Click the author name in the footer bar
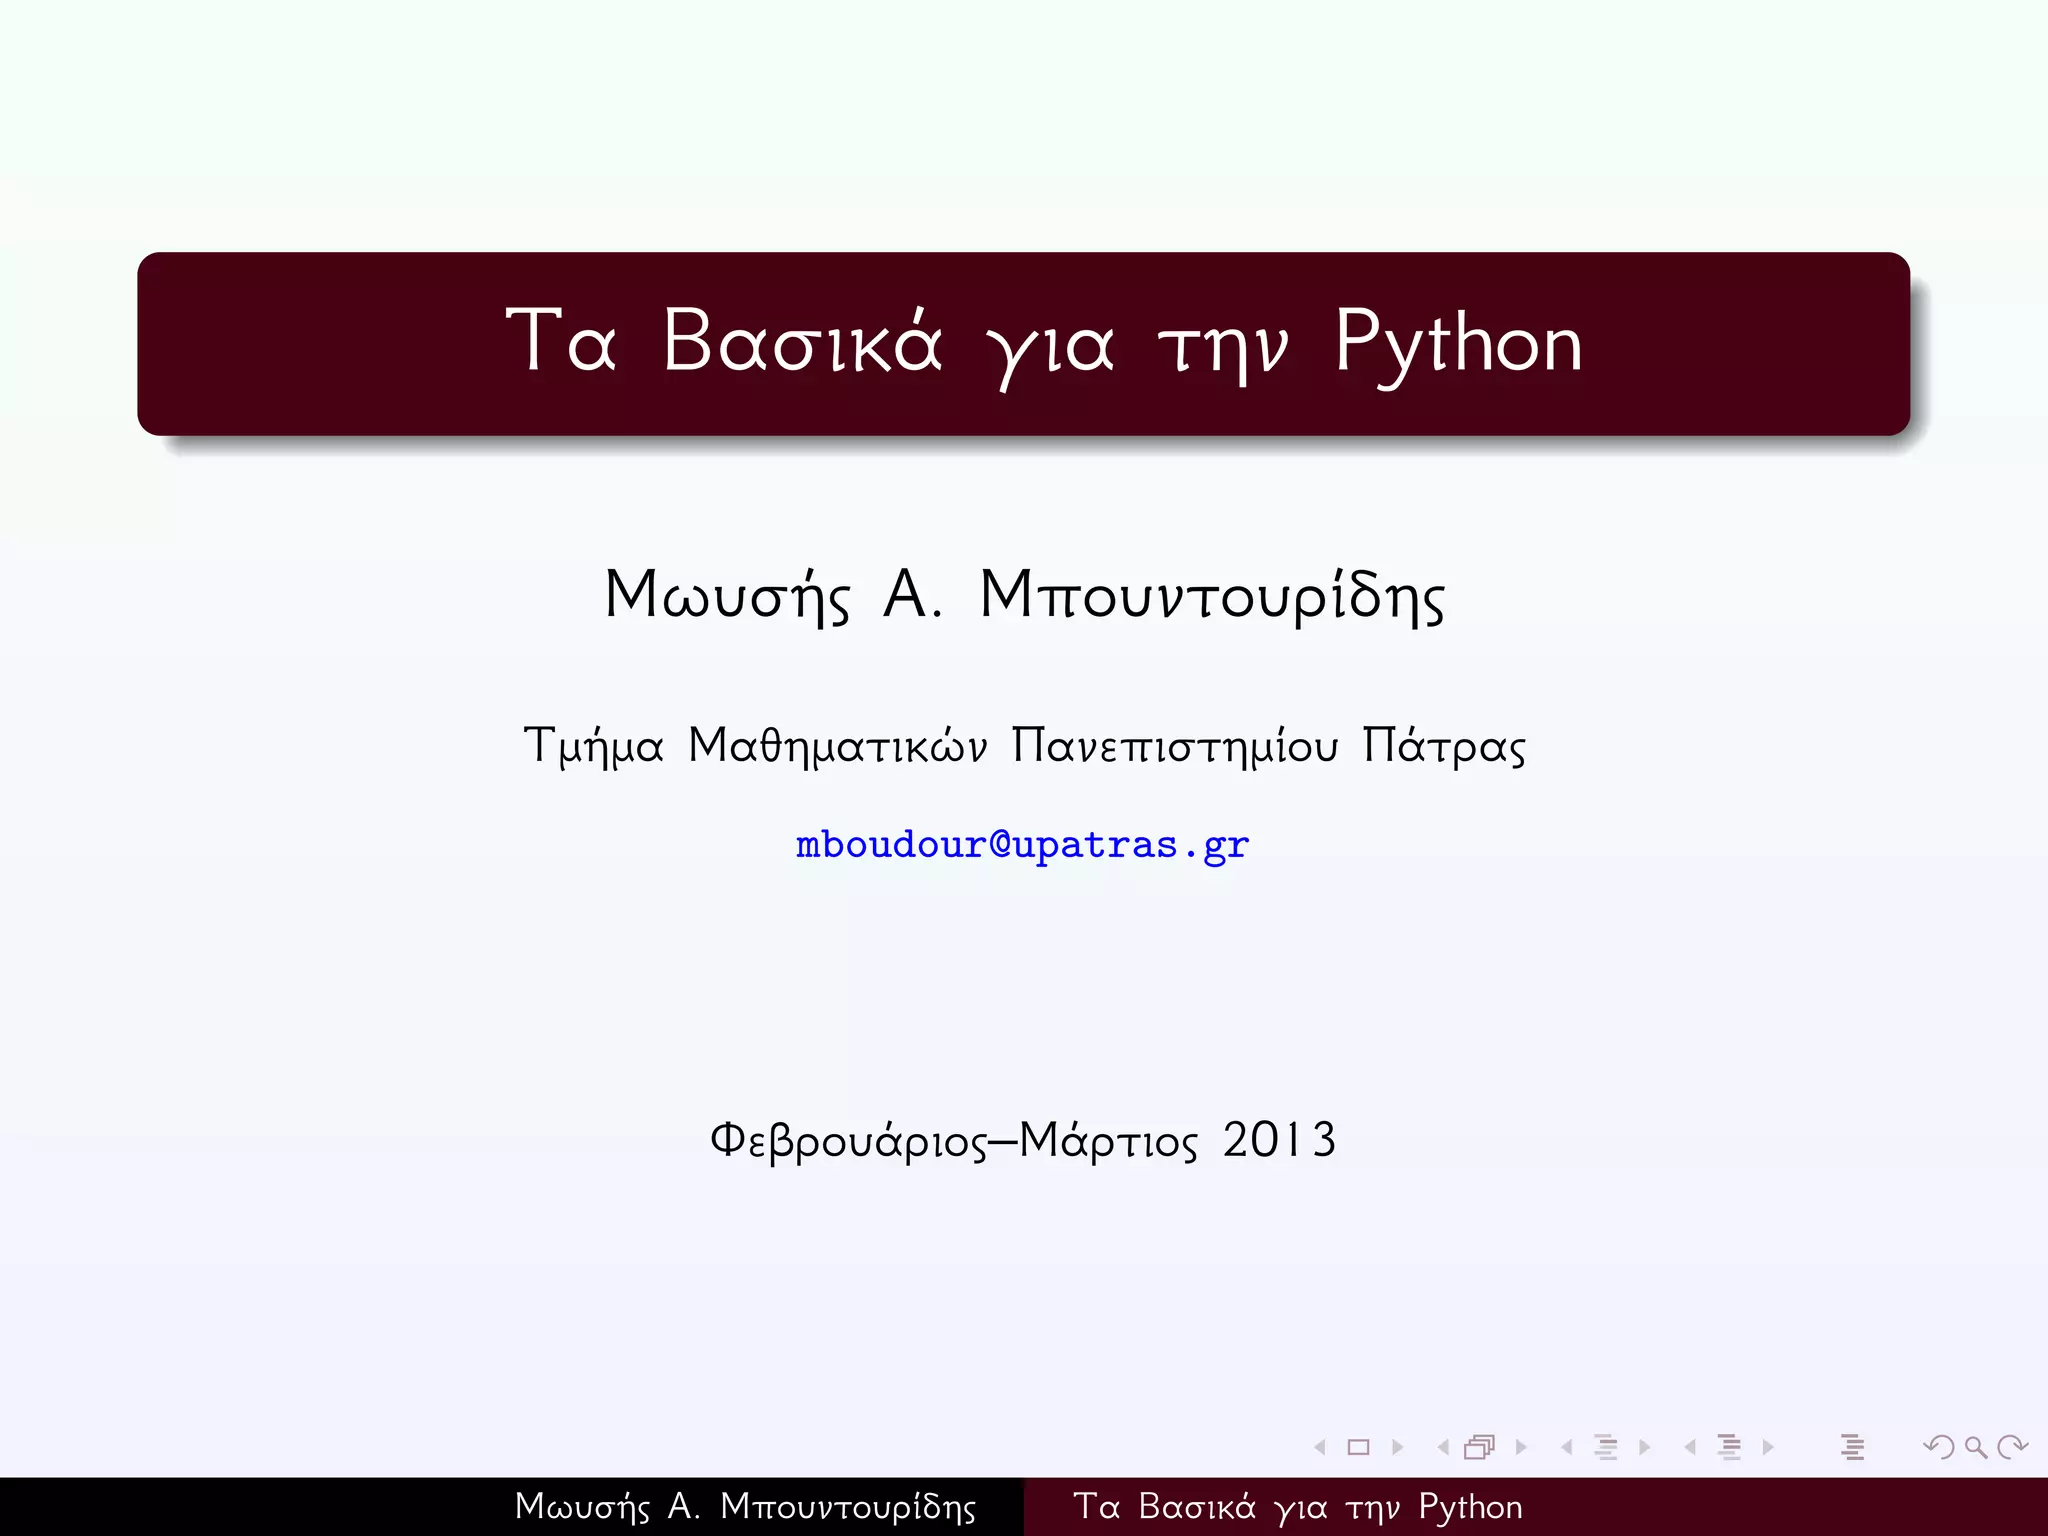The width and height of the screenshot is (2048, 1536). (745, 1507)
